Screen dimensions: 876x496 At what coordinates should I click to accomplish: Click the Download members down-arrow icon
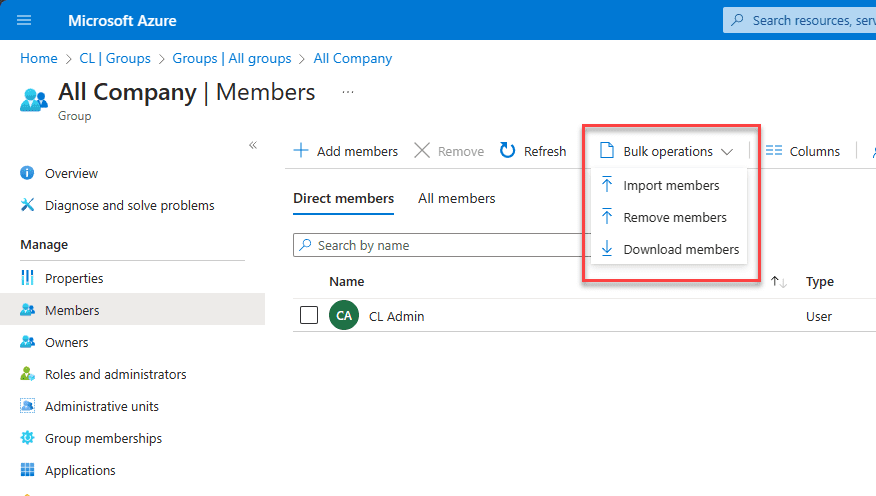click(607, 249)
